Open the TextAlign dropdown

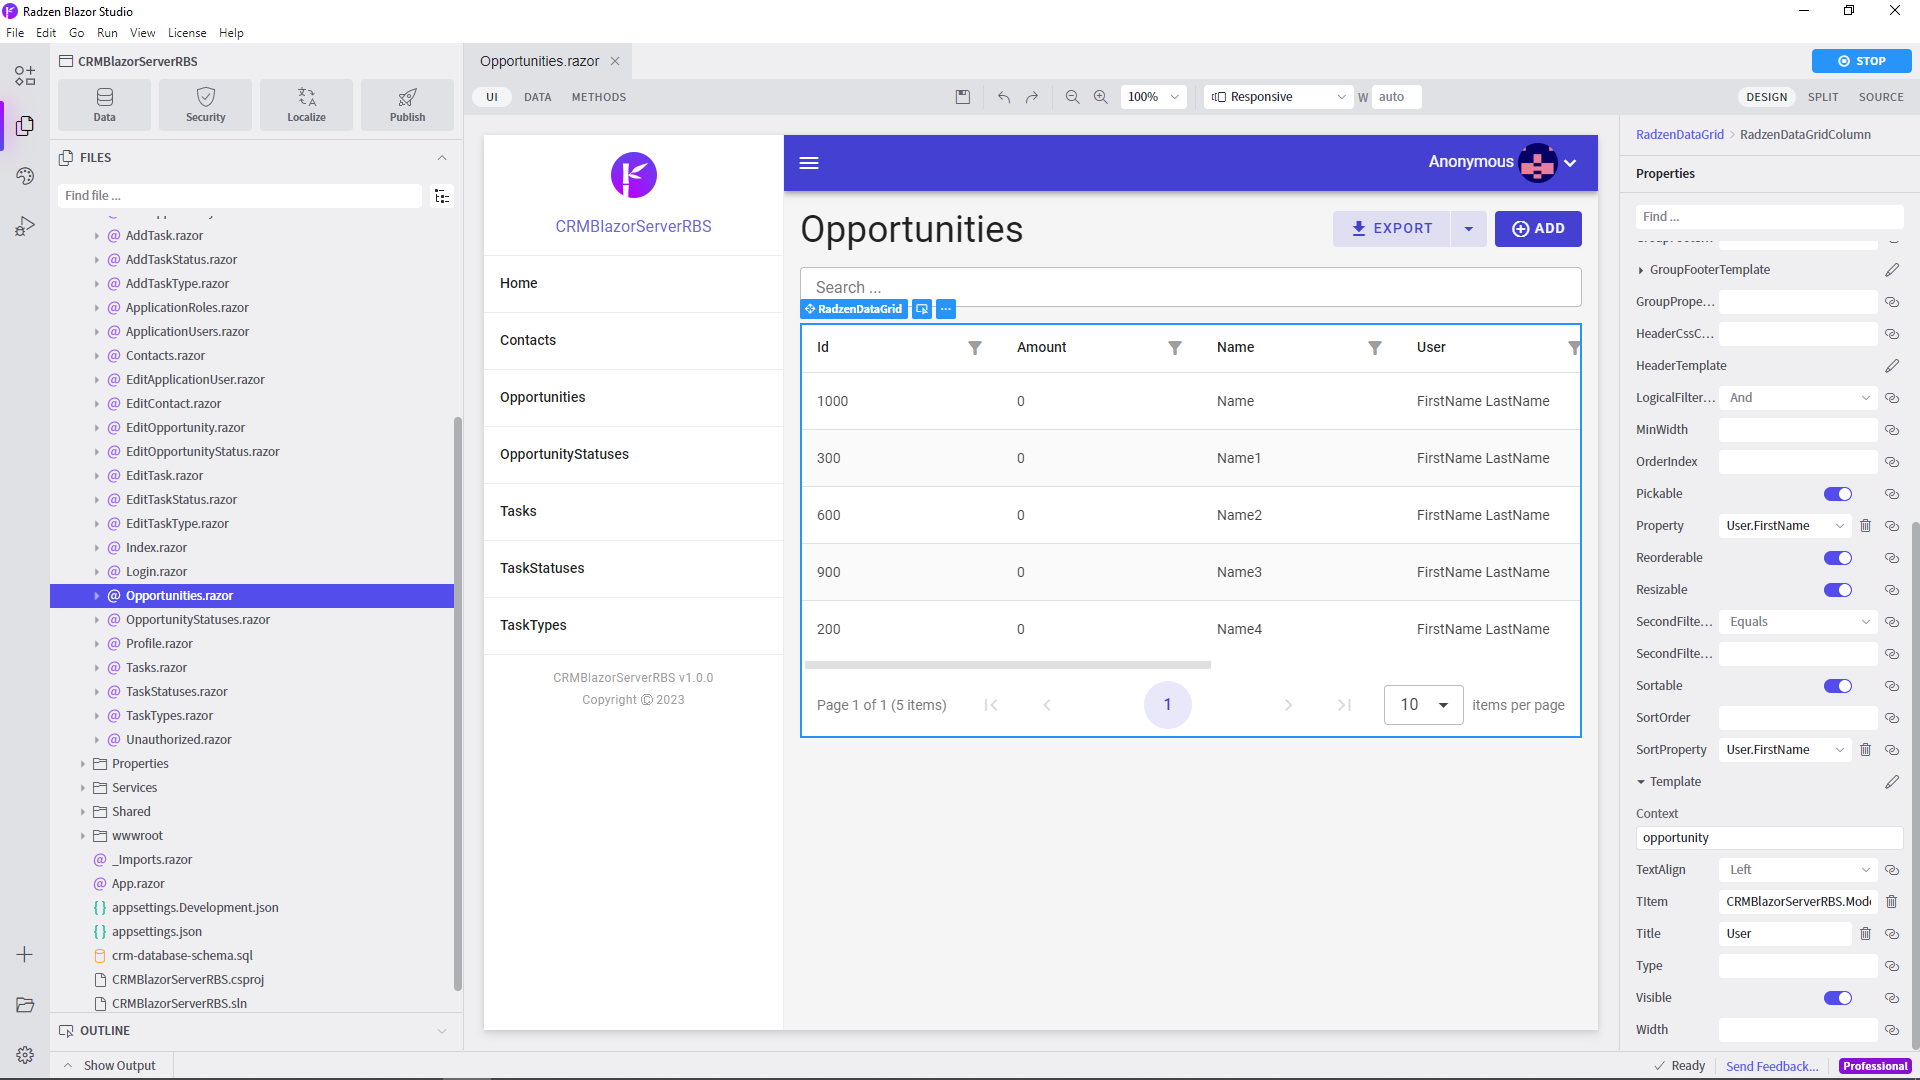[1798, 870]
